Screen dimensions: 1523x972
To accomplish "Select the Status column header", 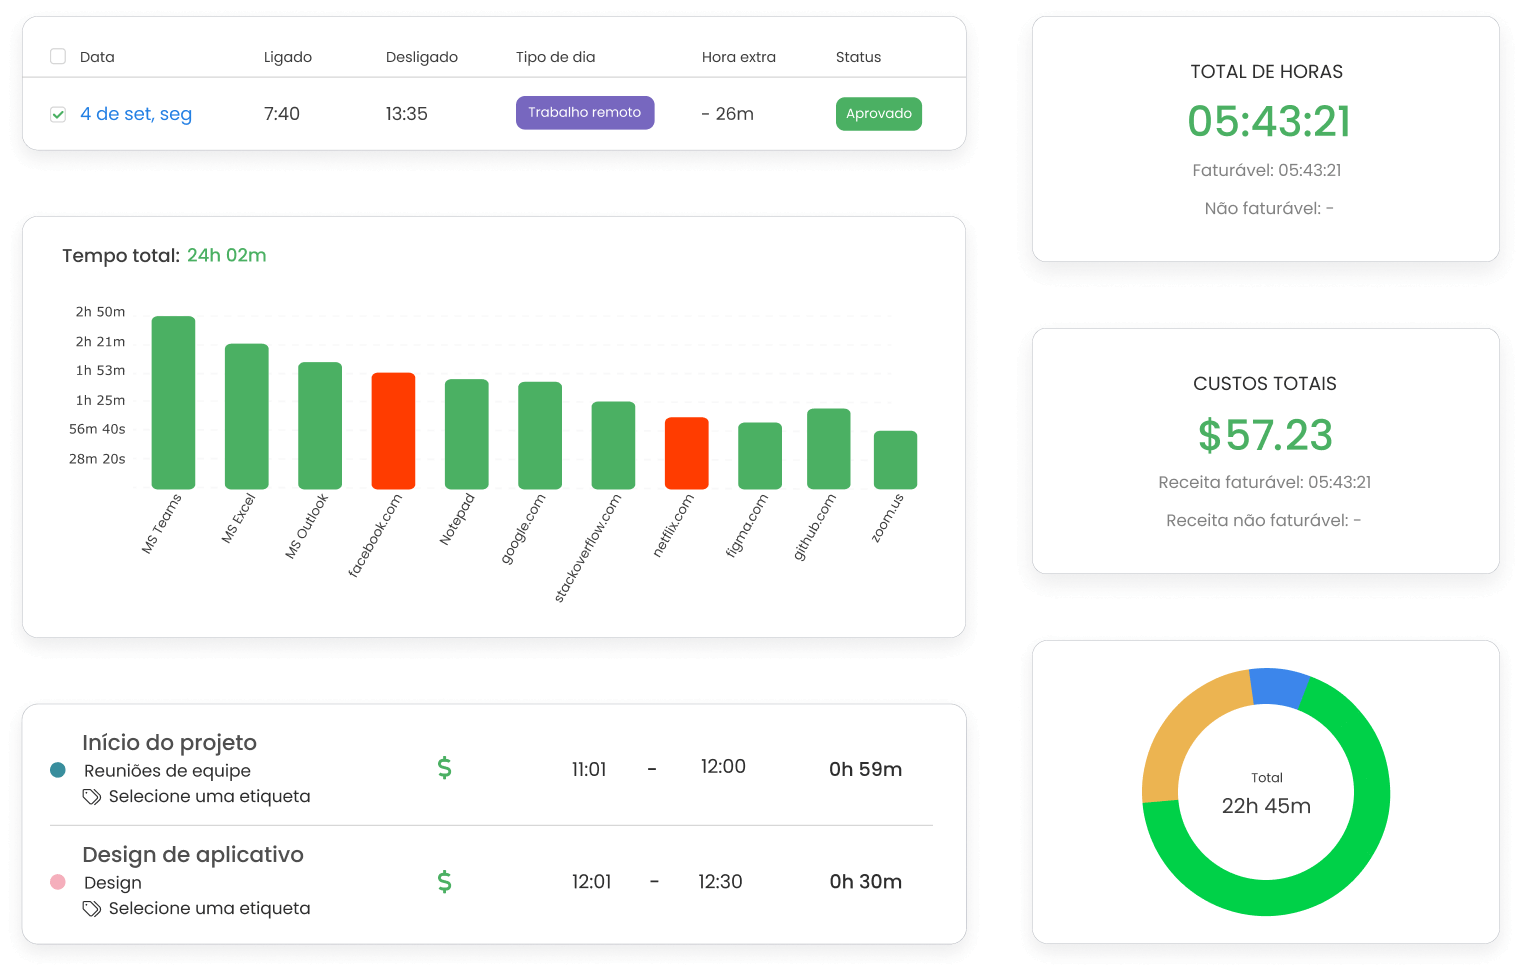I will (858, 57).
